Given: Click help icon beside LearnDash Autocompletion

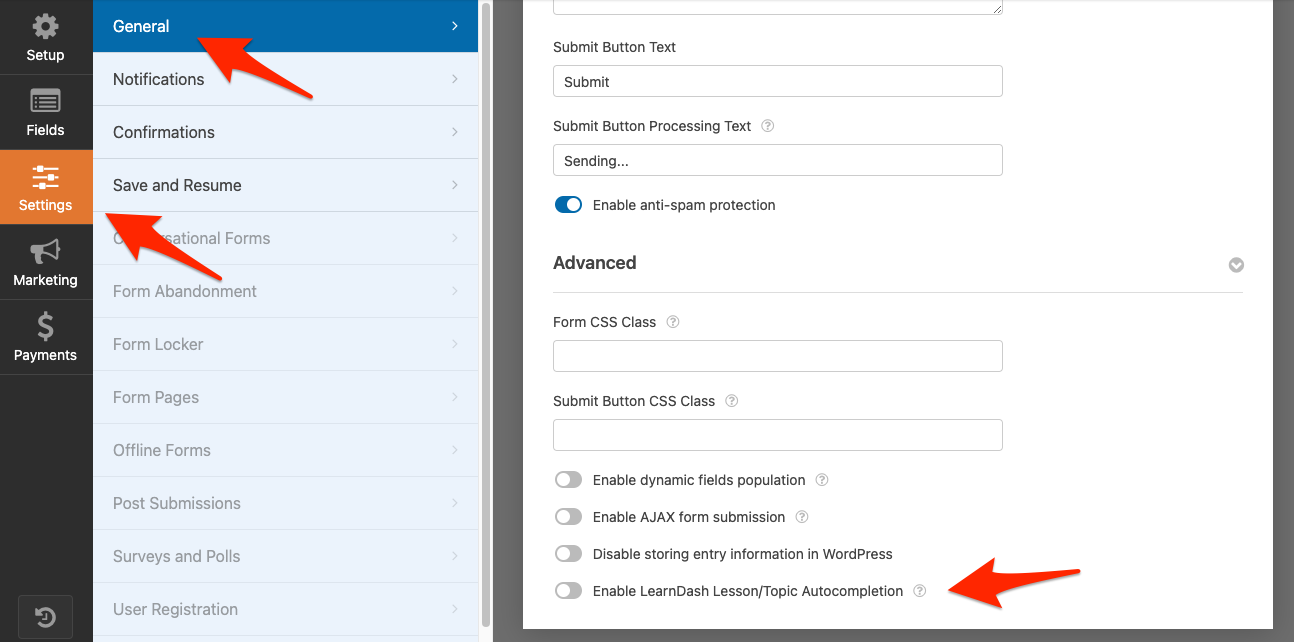Looking at the screenshot, I should tap(920, 591).
